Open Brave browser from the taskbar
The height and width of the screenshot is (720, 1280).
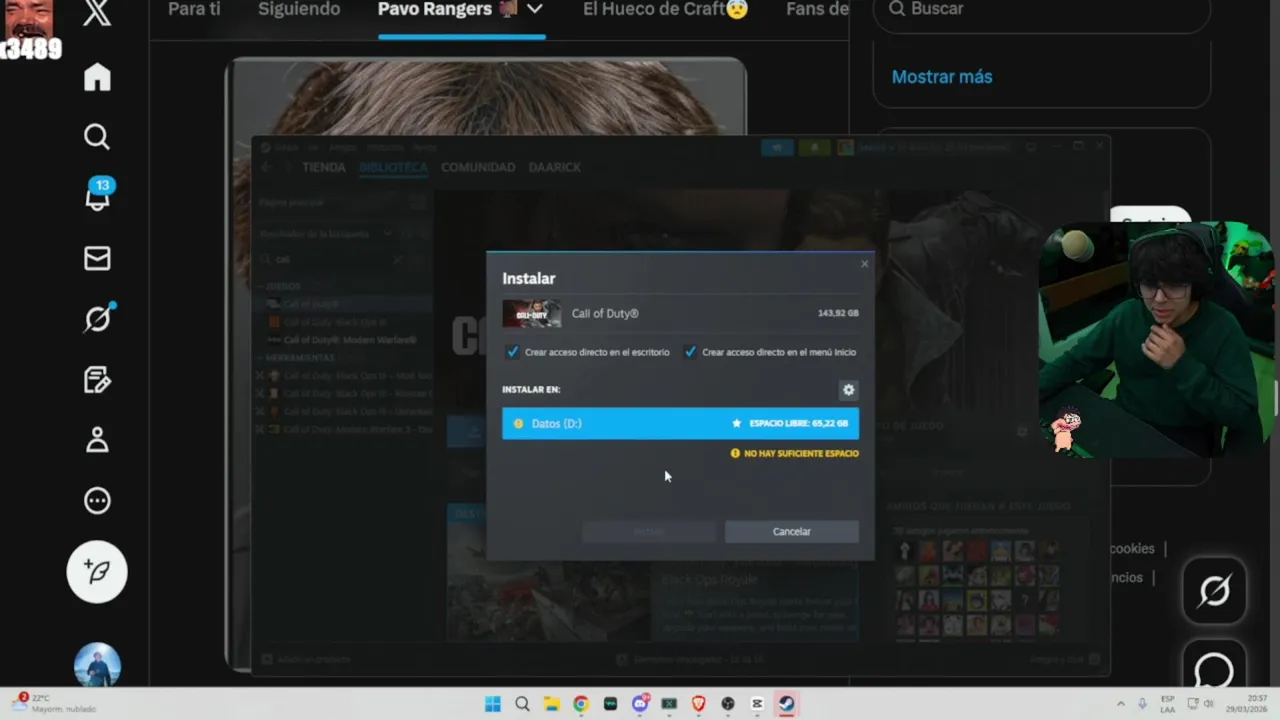[699, 704]
